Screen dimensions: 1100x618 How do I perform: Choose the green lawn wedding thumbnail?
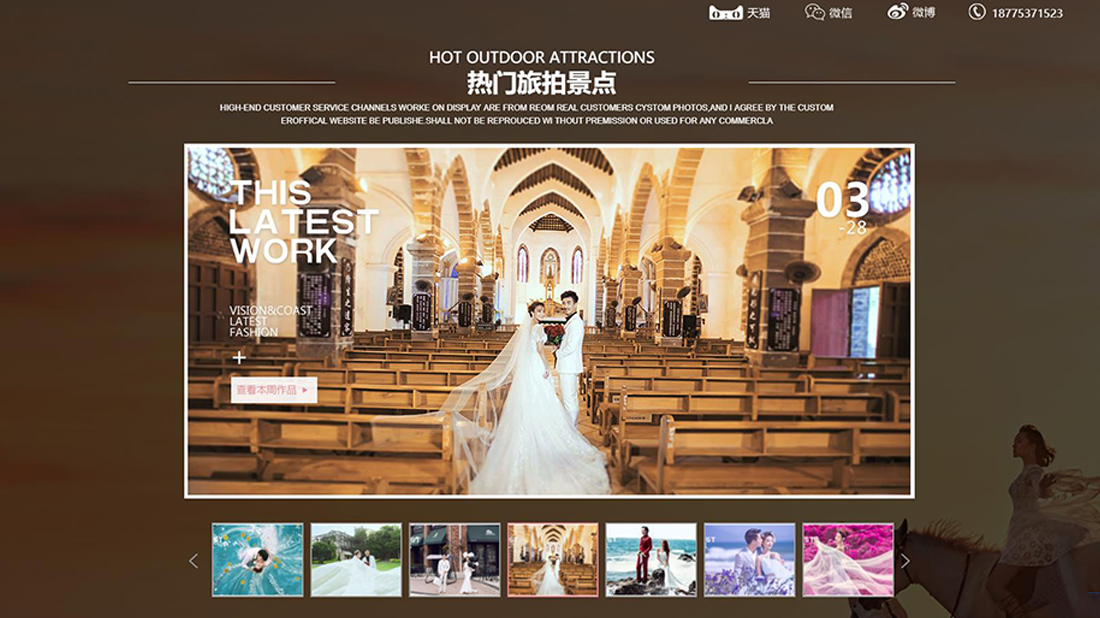[x=356, y=560]
